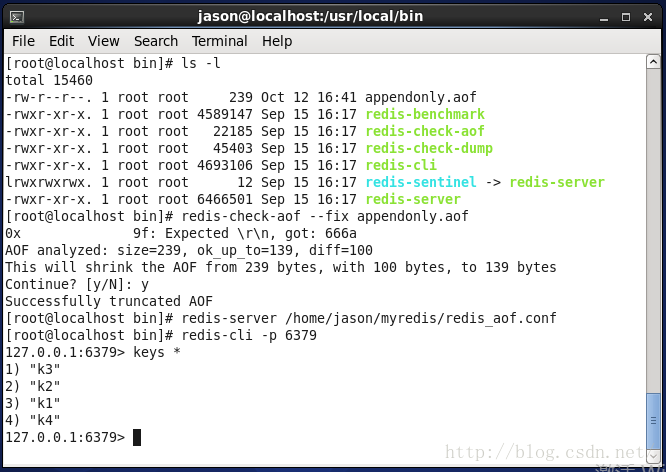Screen dimensions: 666x472
Task: Click the 'redis-cli -p 6379' command
Action: coord(249,335)
